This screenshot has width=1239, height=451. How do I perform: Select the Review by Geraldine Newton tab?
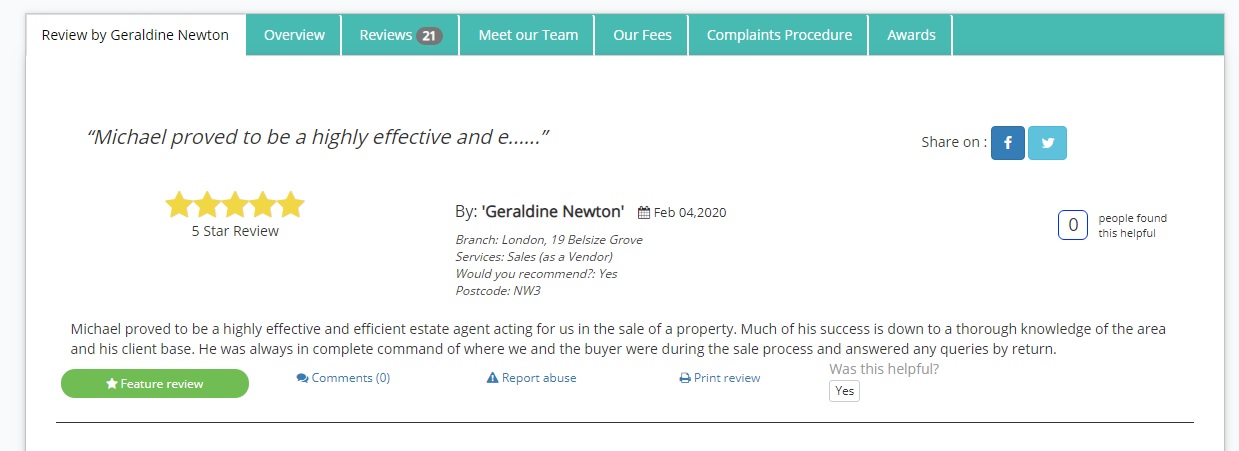pyautogui.click(x=135, y=35)
